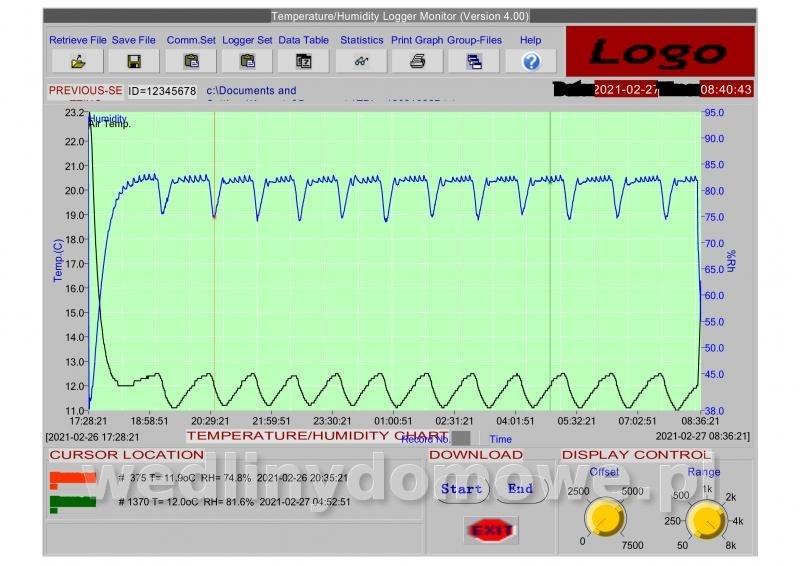Click the 95.0 humidity axis value
Viewport: 800px width, 566px height.
click(x=714, y=113)
